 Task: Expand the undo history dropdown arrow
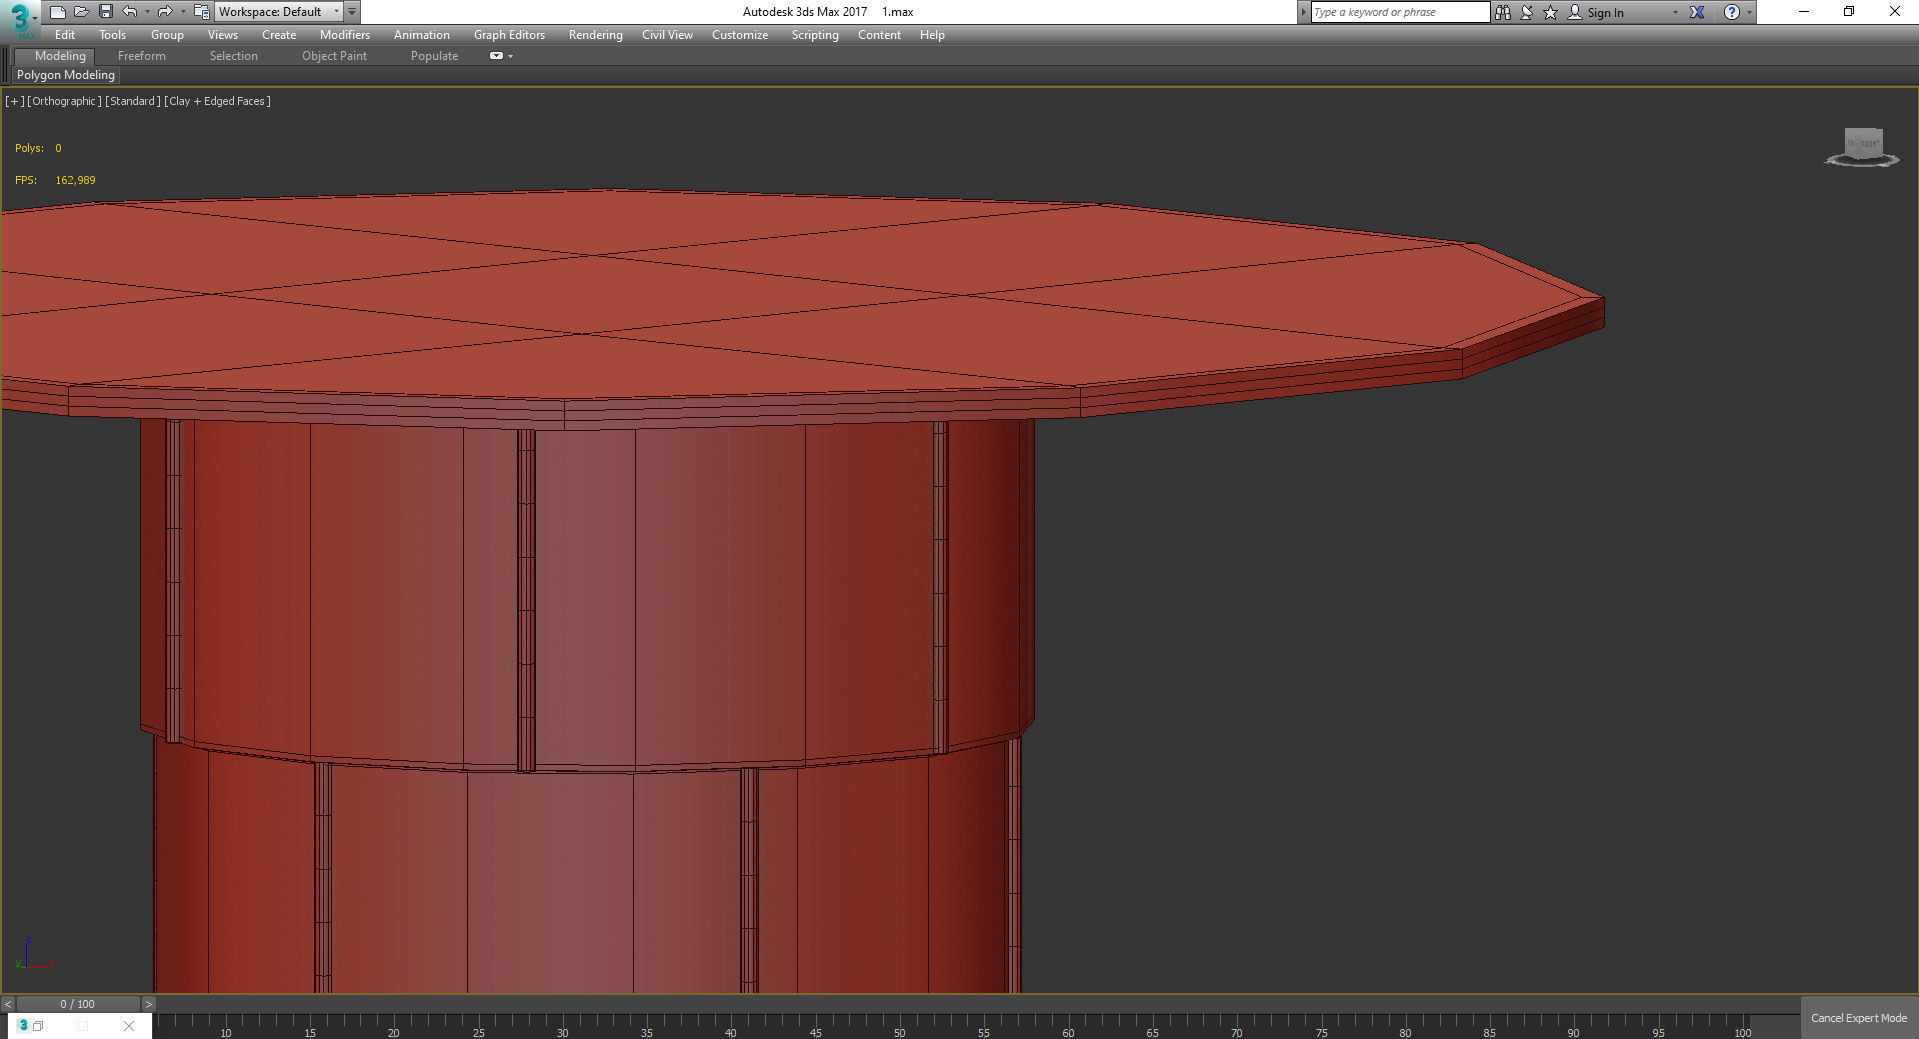point(147,12)
